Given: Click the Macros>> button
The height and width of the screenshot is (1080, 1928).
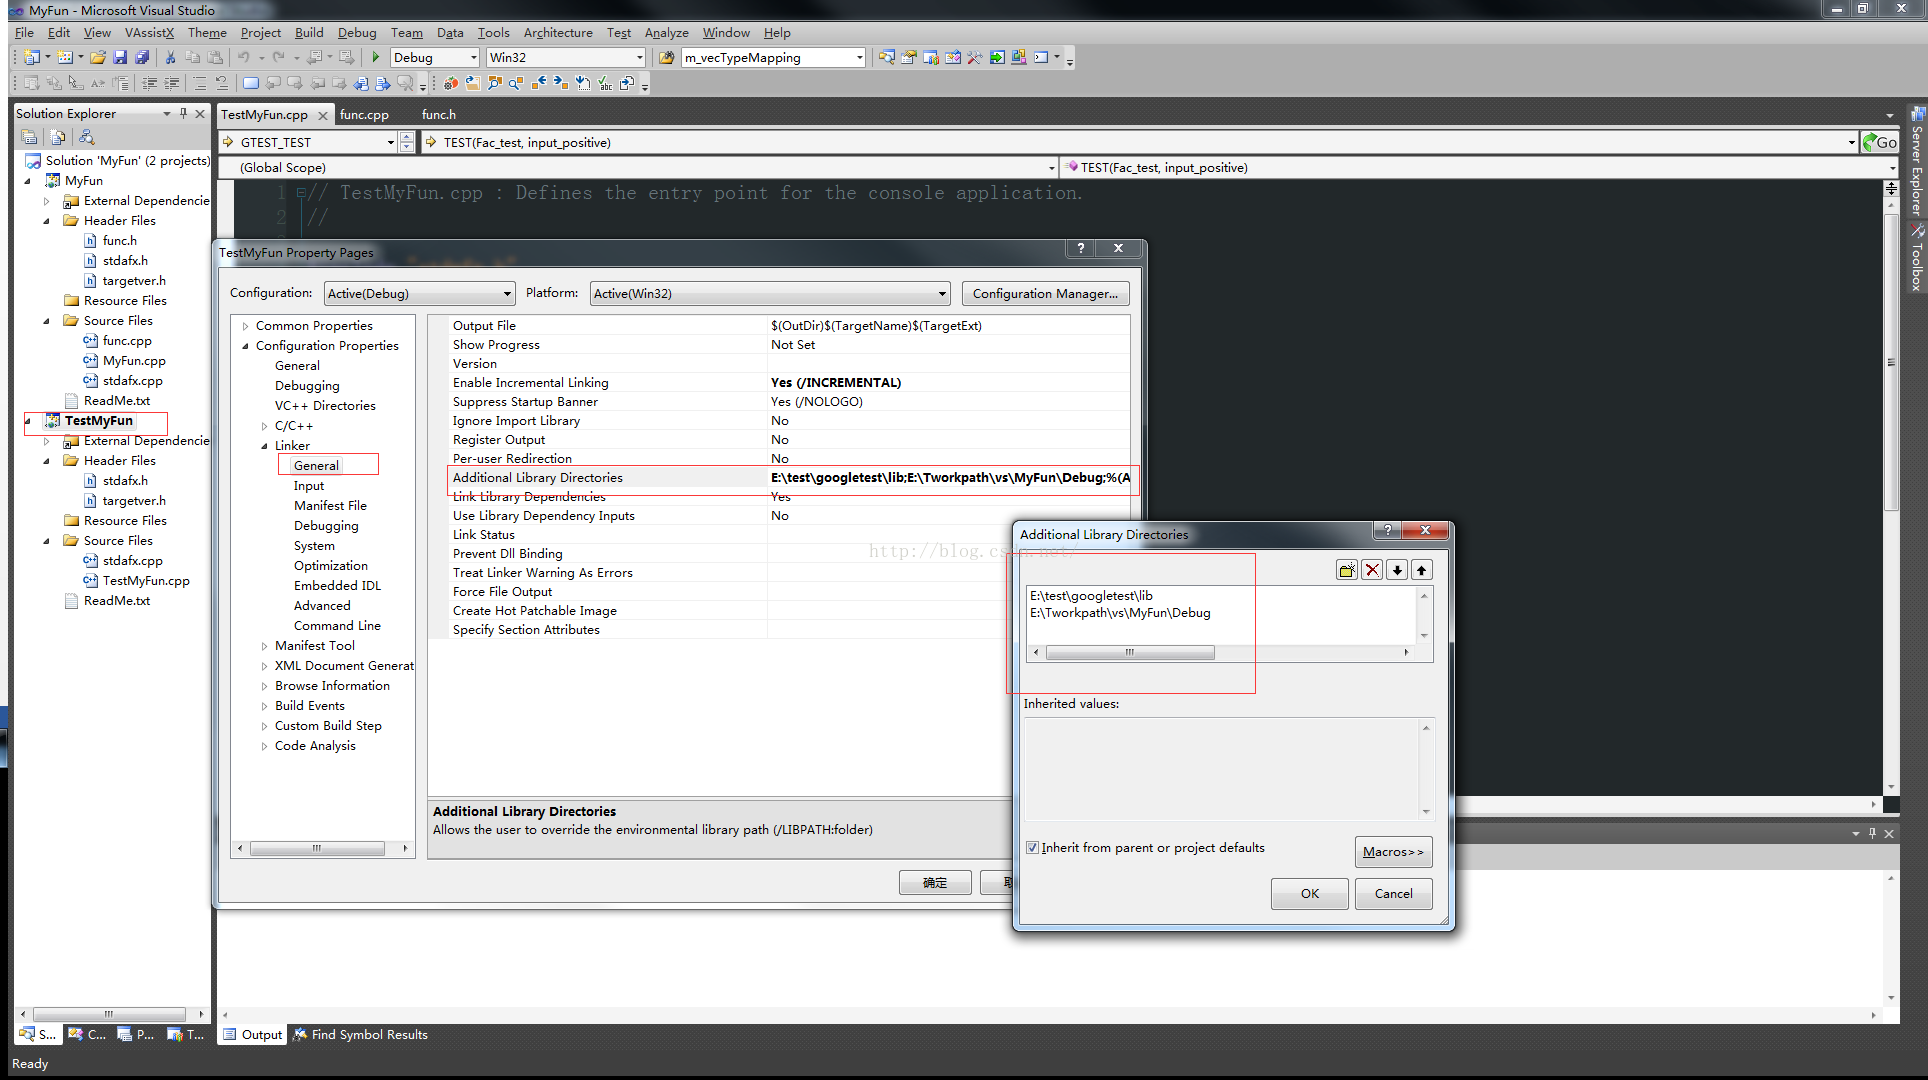Looking at the screenshot, I should [1393, 852].
